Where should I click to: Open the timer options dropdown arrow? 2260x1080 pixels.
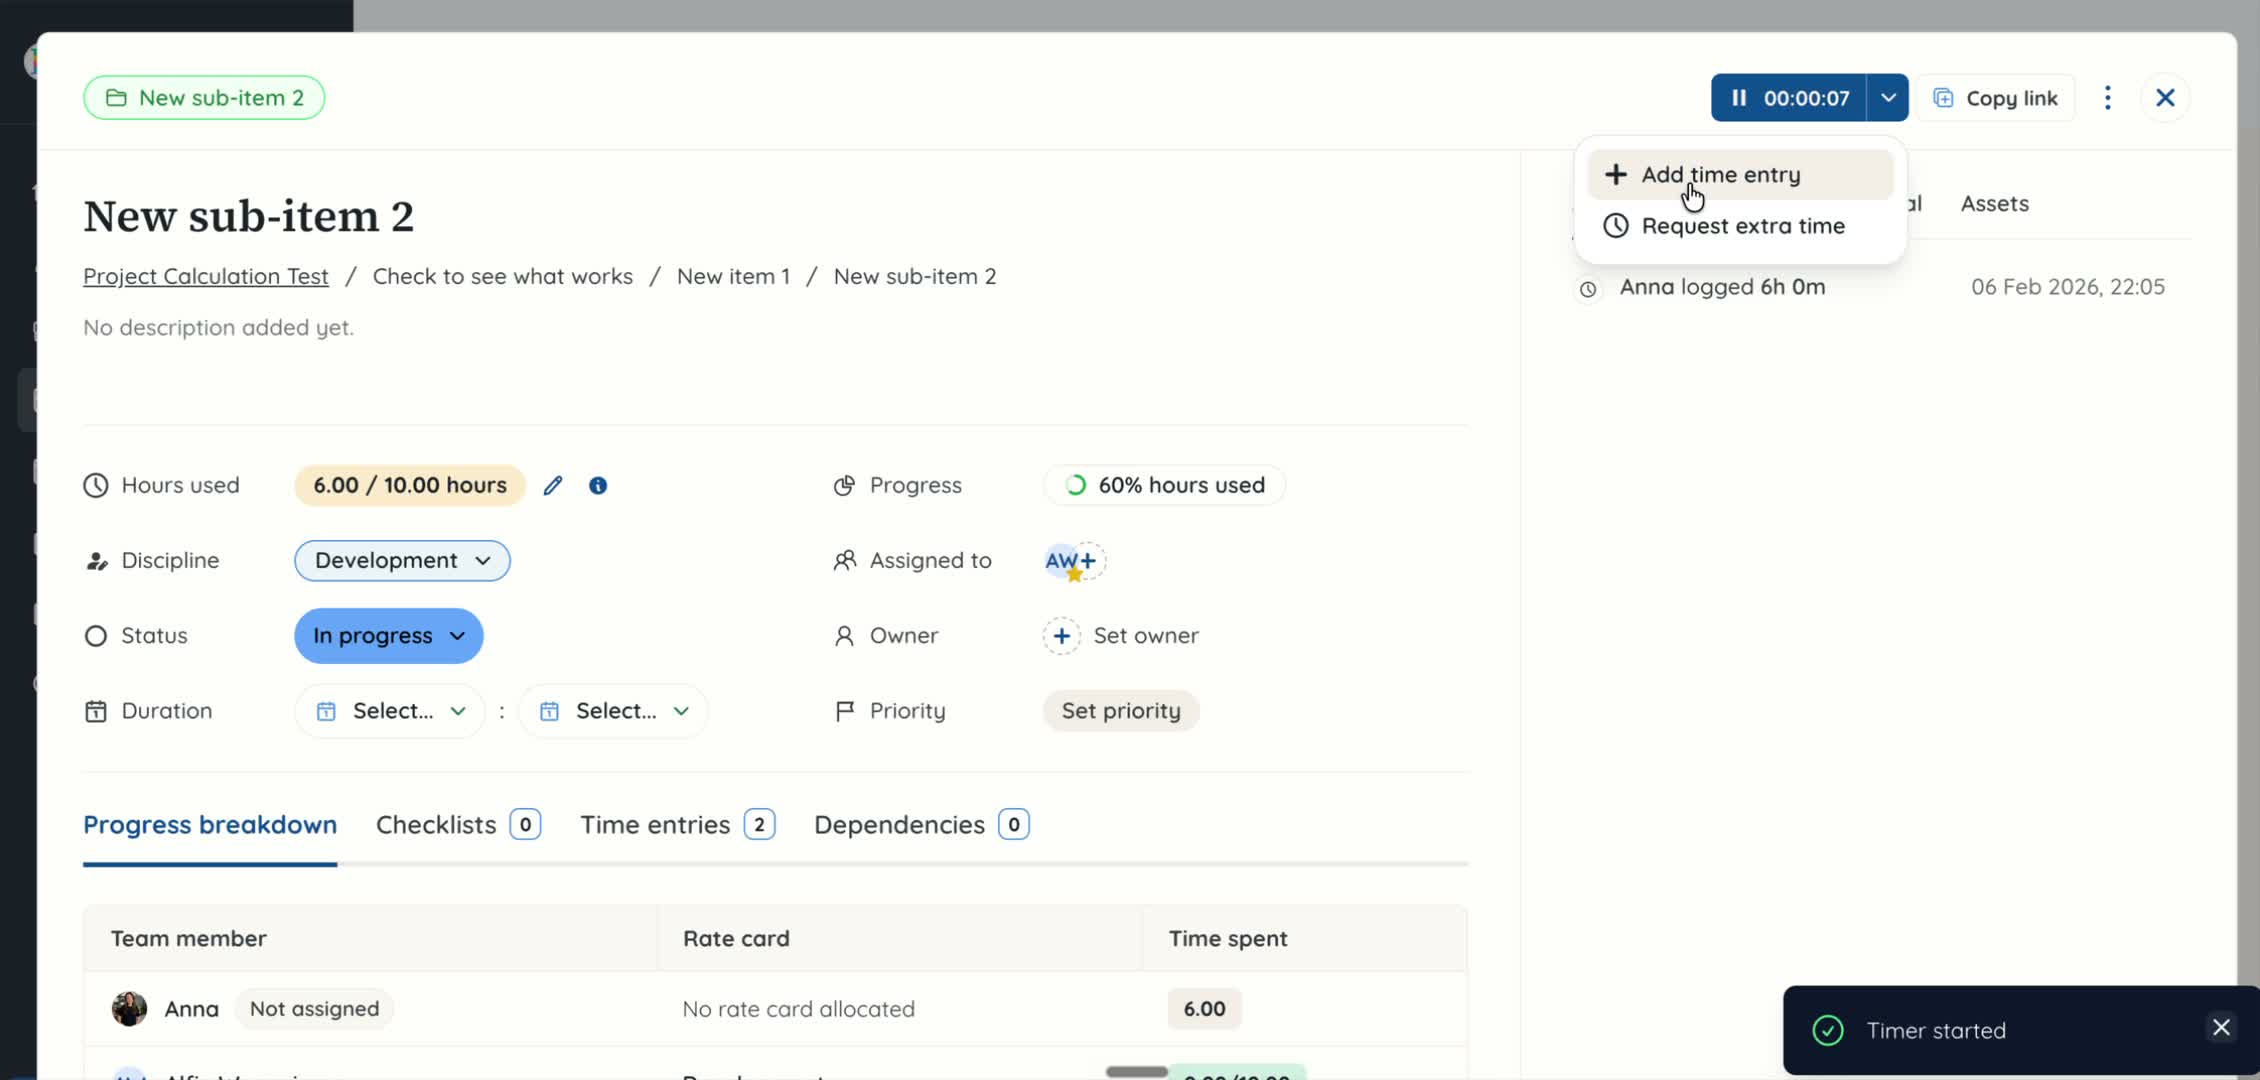point(1887,98)
